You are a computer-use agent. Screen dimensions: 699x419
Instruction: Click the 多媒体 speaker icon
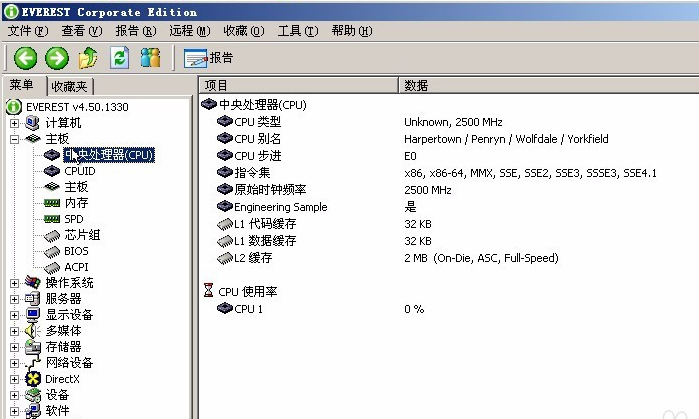click(x=32, y=331)
